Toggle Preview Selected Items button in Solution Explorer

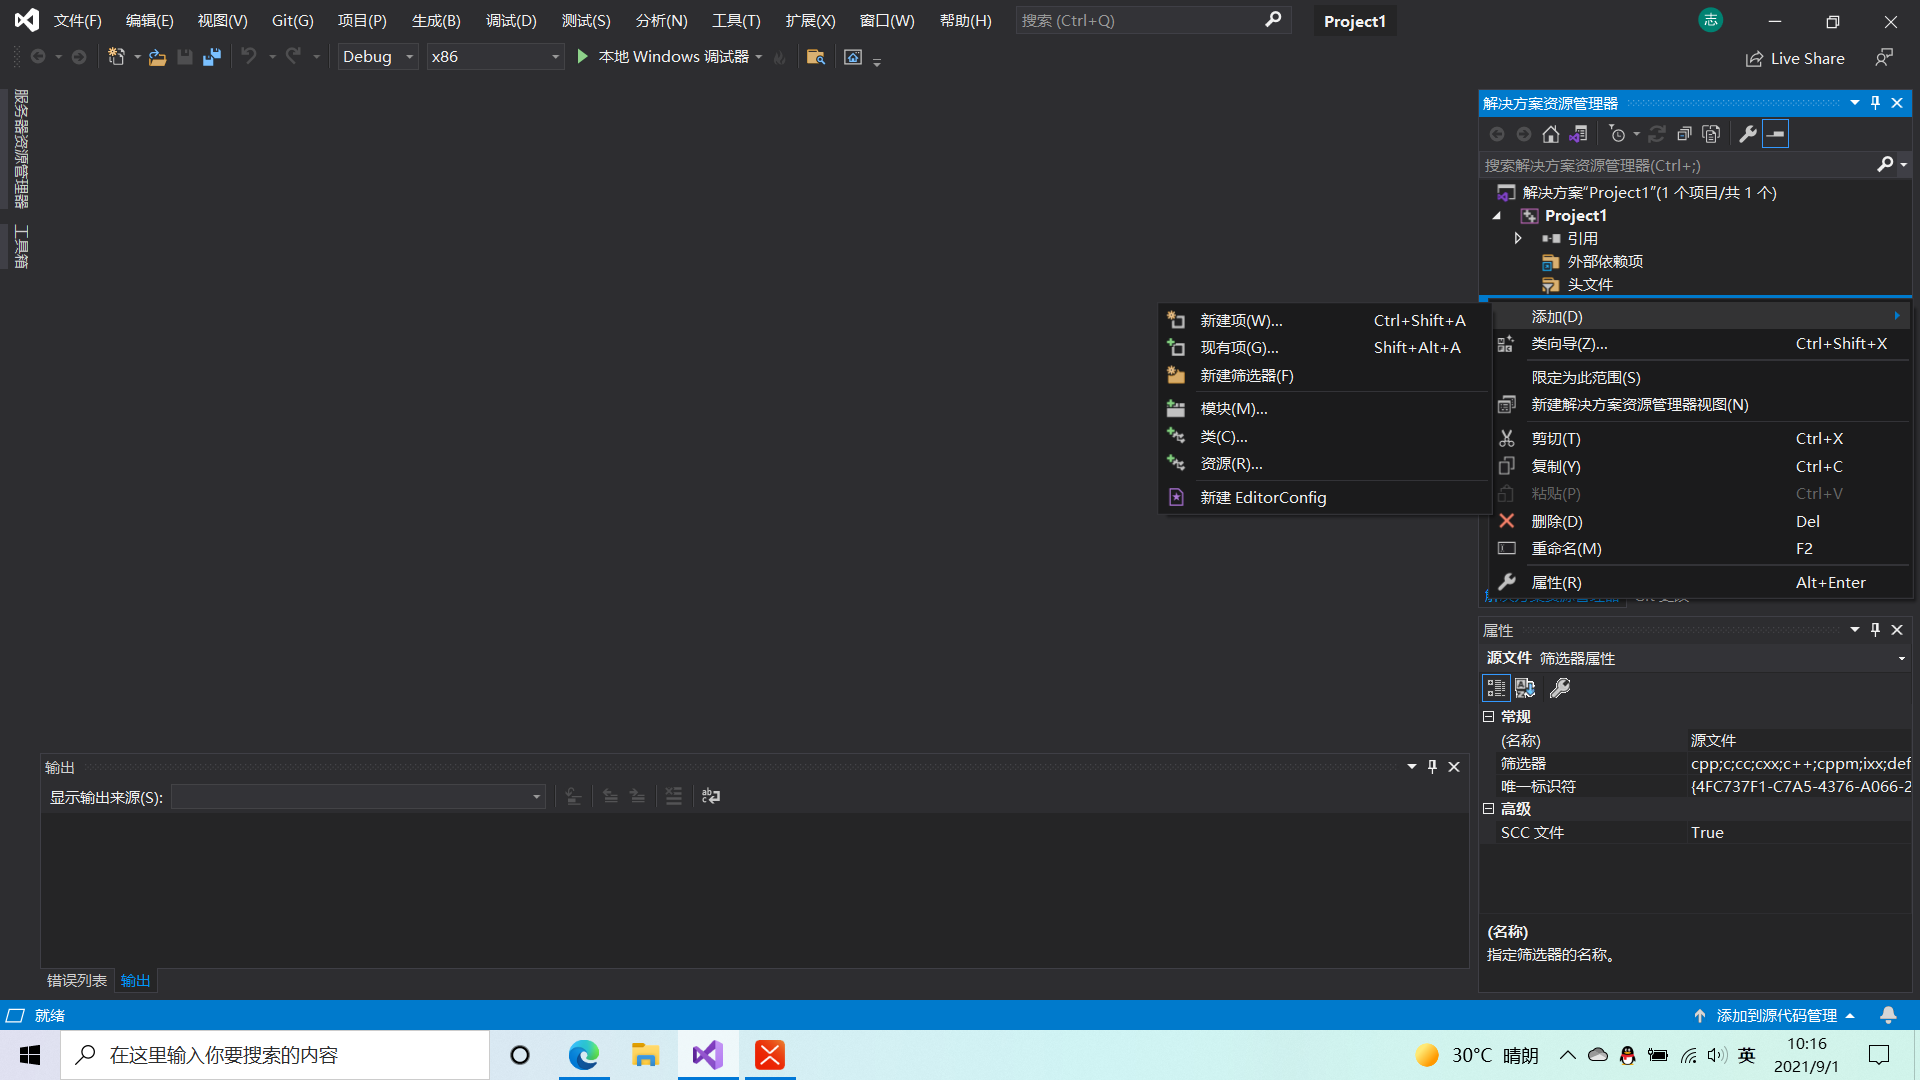click(x=1776, y=134)
